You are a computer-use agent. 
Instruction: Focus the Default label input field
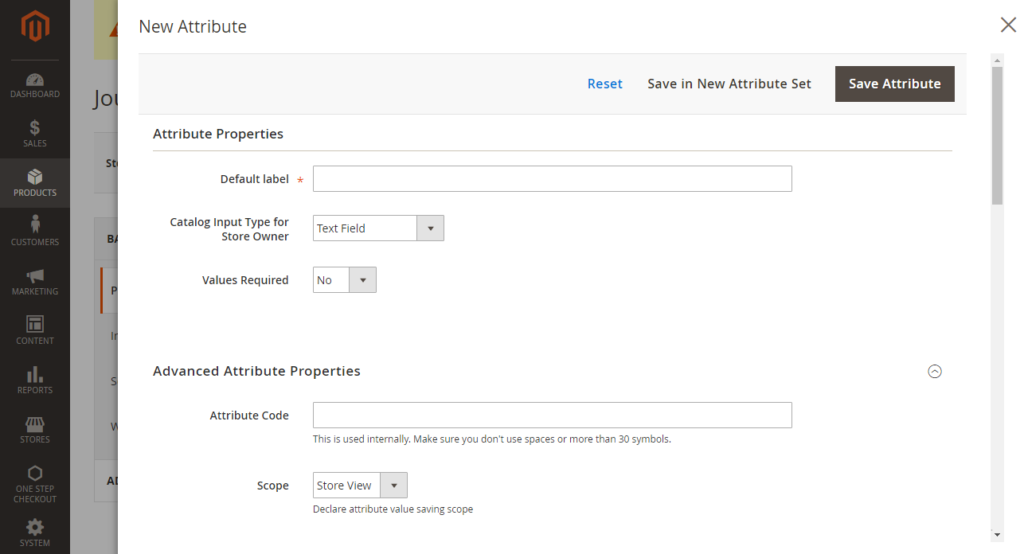point(552,178)
